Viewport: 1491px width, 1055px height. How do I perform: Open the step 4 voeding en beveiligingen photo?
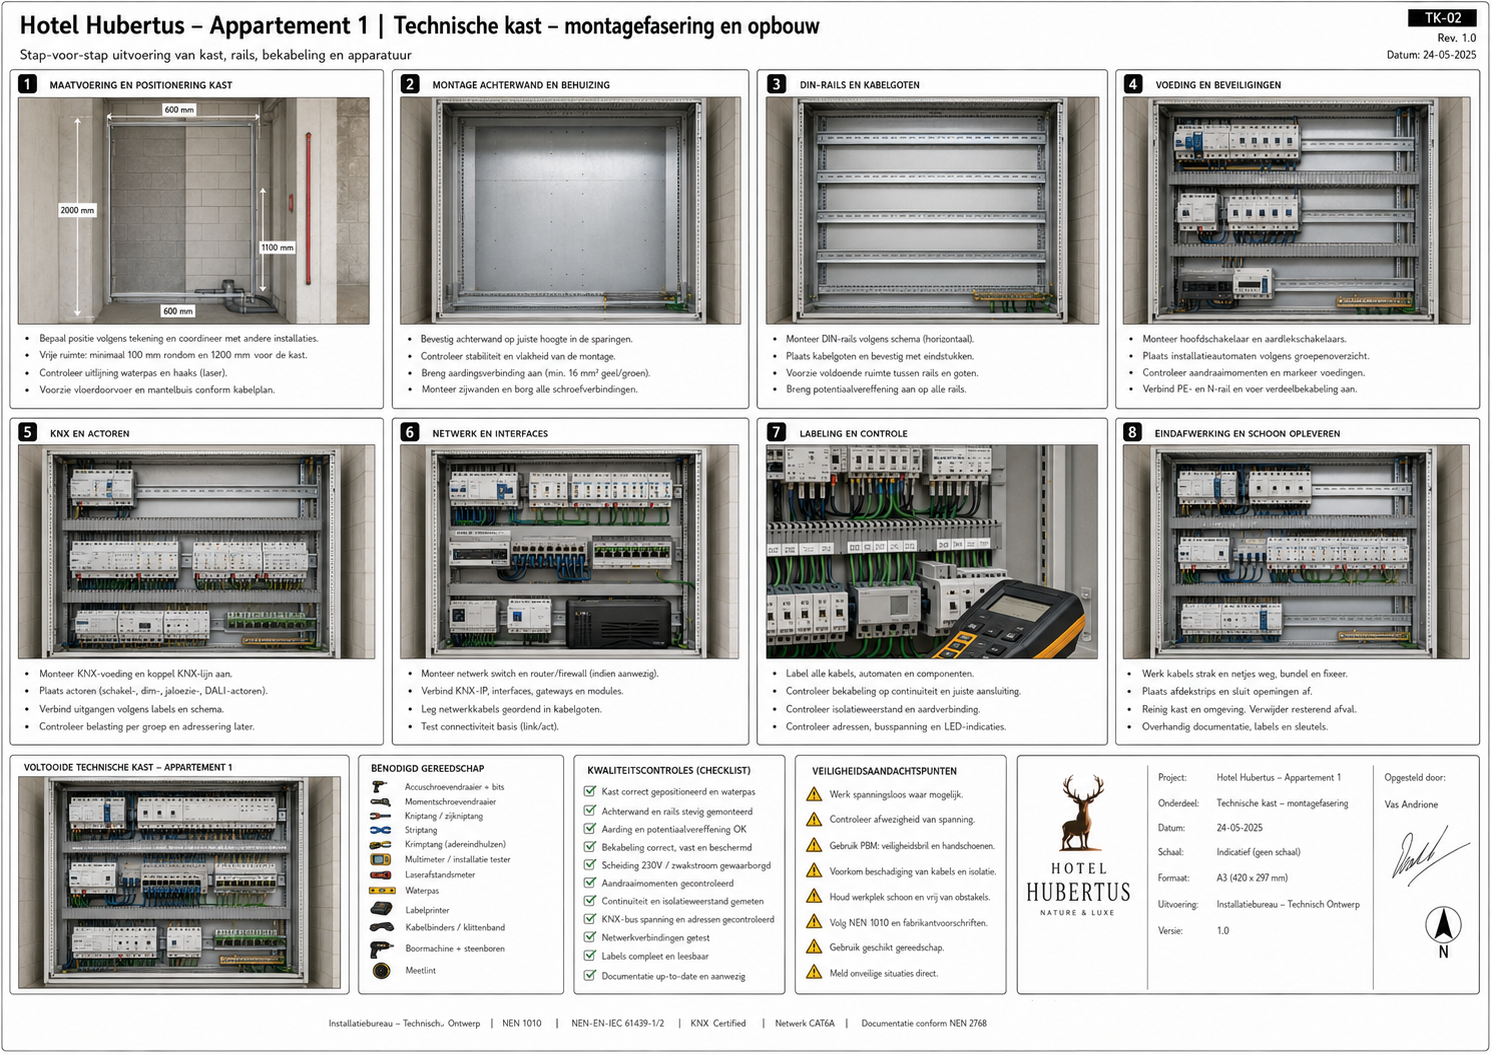click(x=1296, y=210)
